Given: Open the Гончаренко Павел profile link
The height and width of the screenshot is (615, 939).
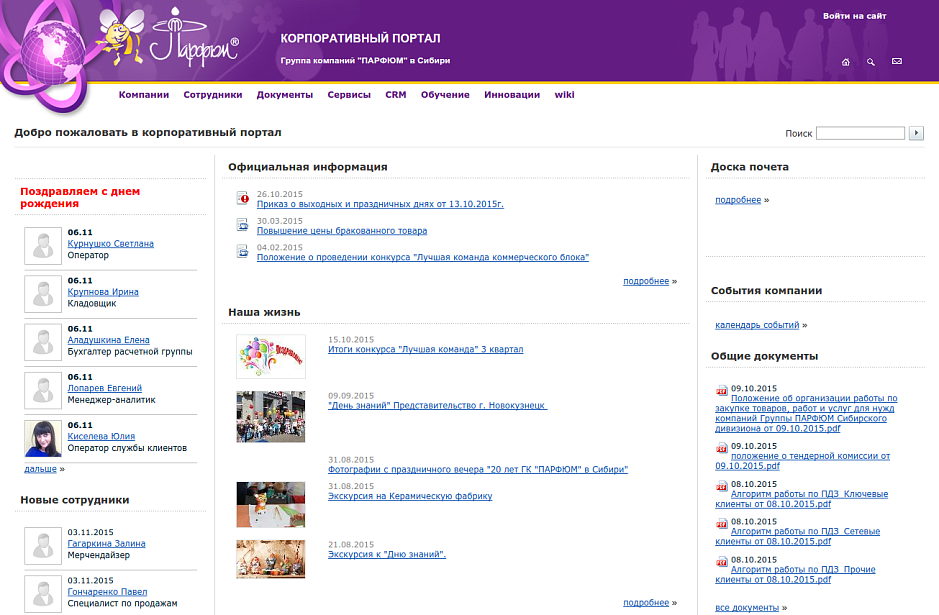Looking at the screenshot, I should coord(107,592).
